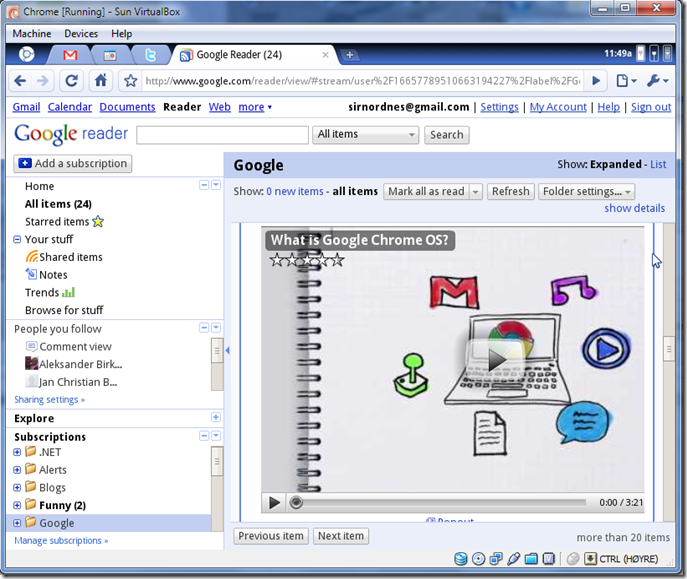Viewport: 687px width, 579px height.
Task: Open the Devices menu in VirtualBox
Action: [x=81, y=33]
